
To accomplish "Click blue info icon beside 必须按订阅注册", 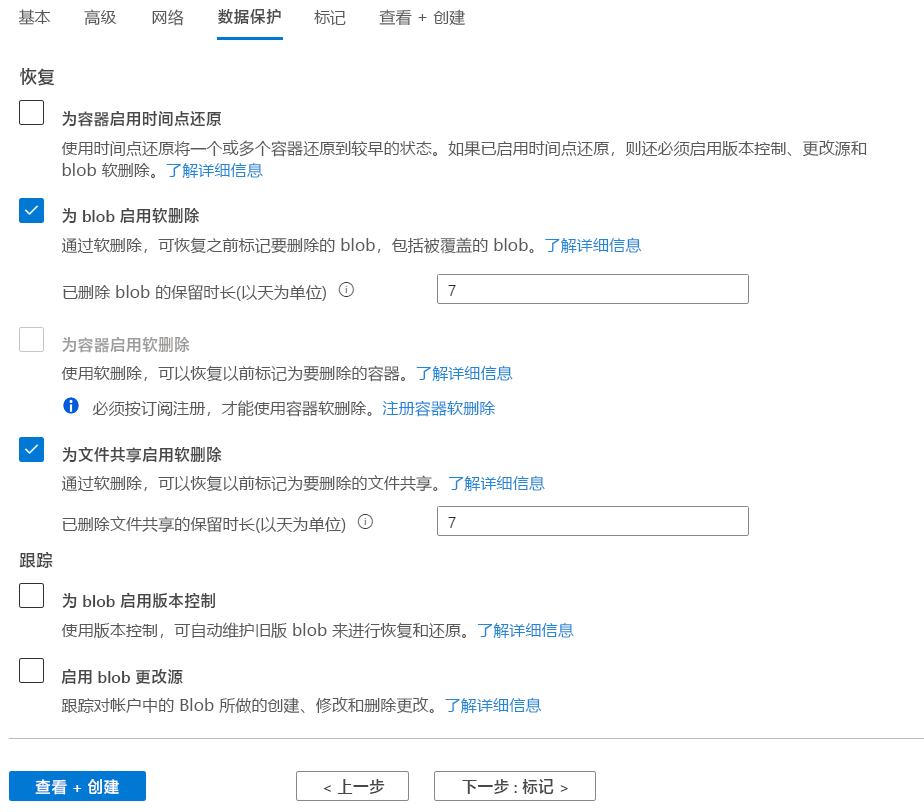I will [71, 405].
